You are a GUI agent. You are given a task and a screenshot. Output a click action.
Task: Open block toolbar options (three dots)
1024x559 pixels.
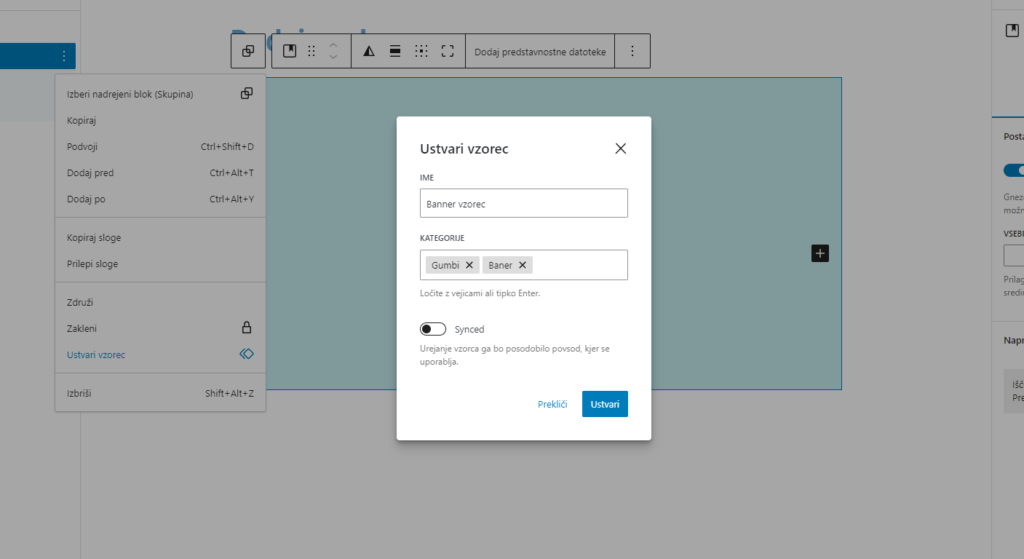coord(632,51)
